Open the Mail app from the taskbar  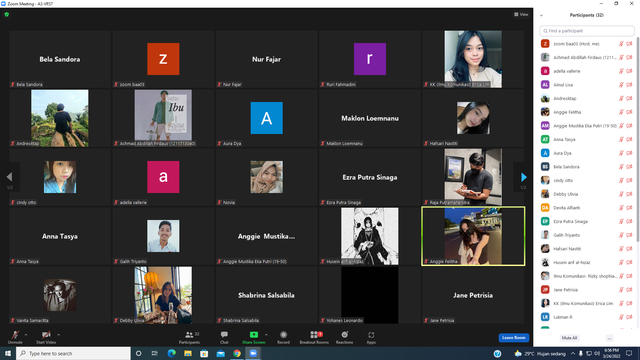click(x=220, y=353)
